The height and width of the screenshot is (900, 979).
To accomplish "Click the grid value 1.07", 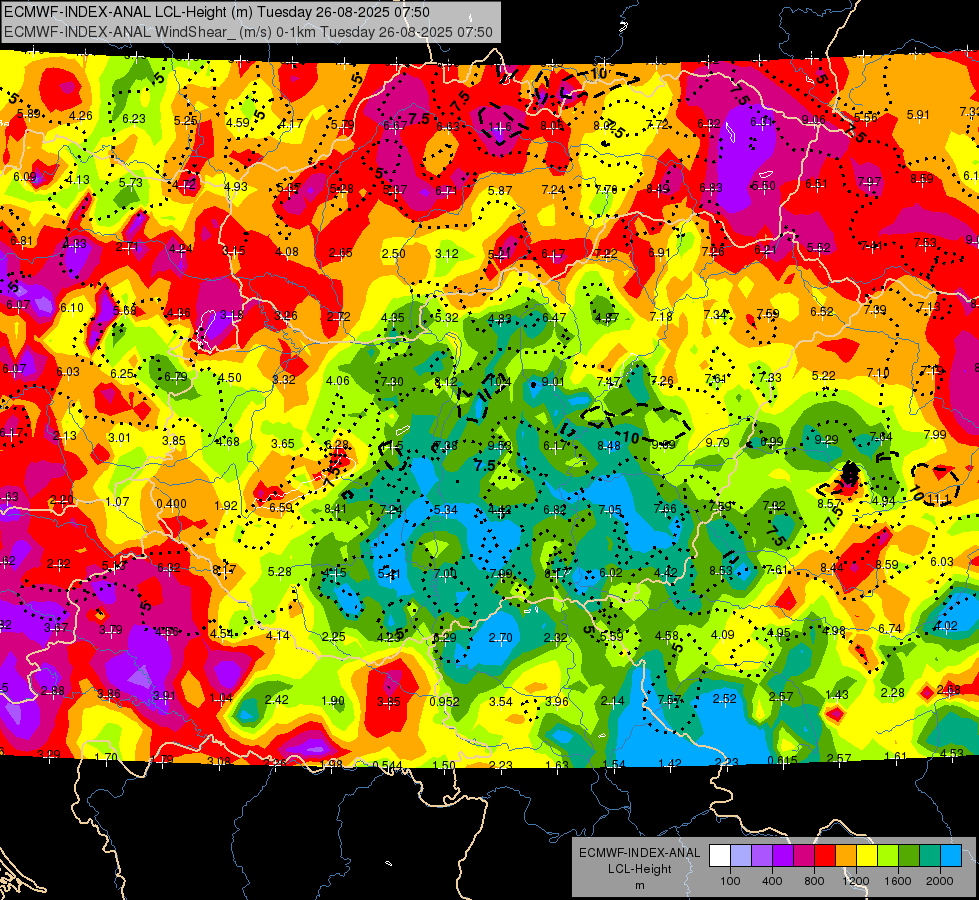I will [117, 502].
